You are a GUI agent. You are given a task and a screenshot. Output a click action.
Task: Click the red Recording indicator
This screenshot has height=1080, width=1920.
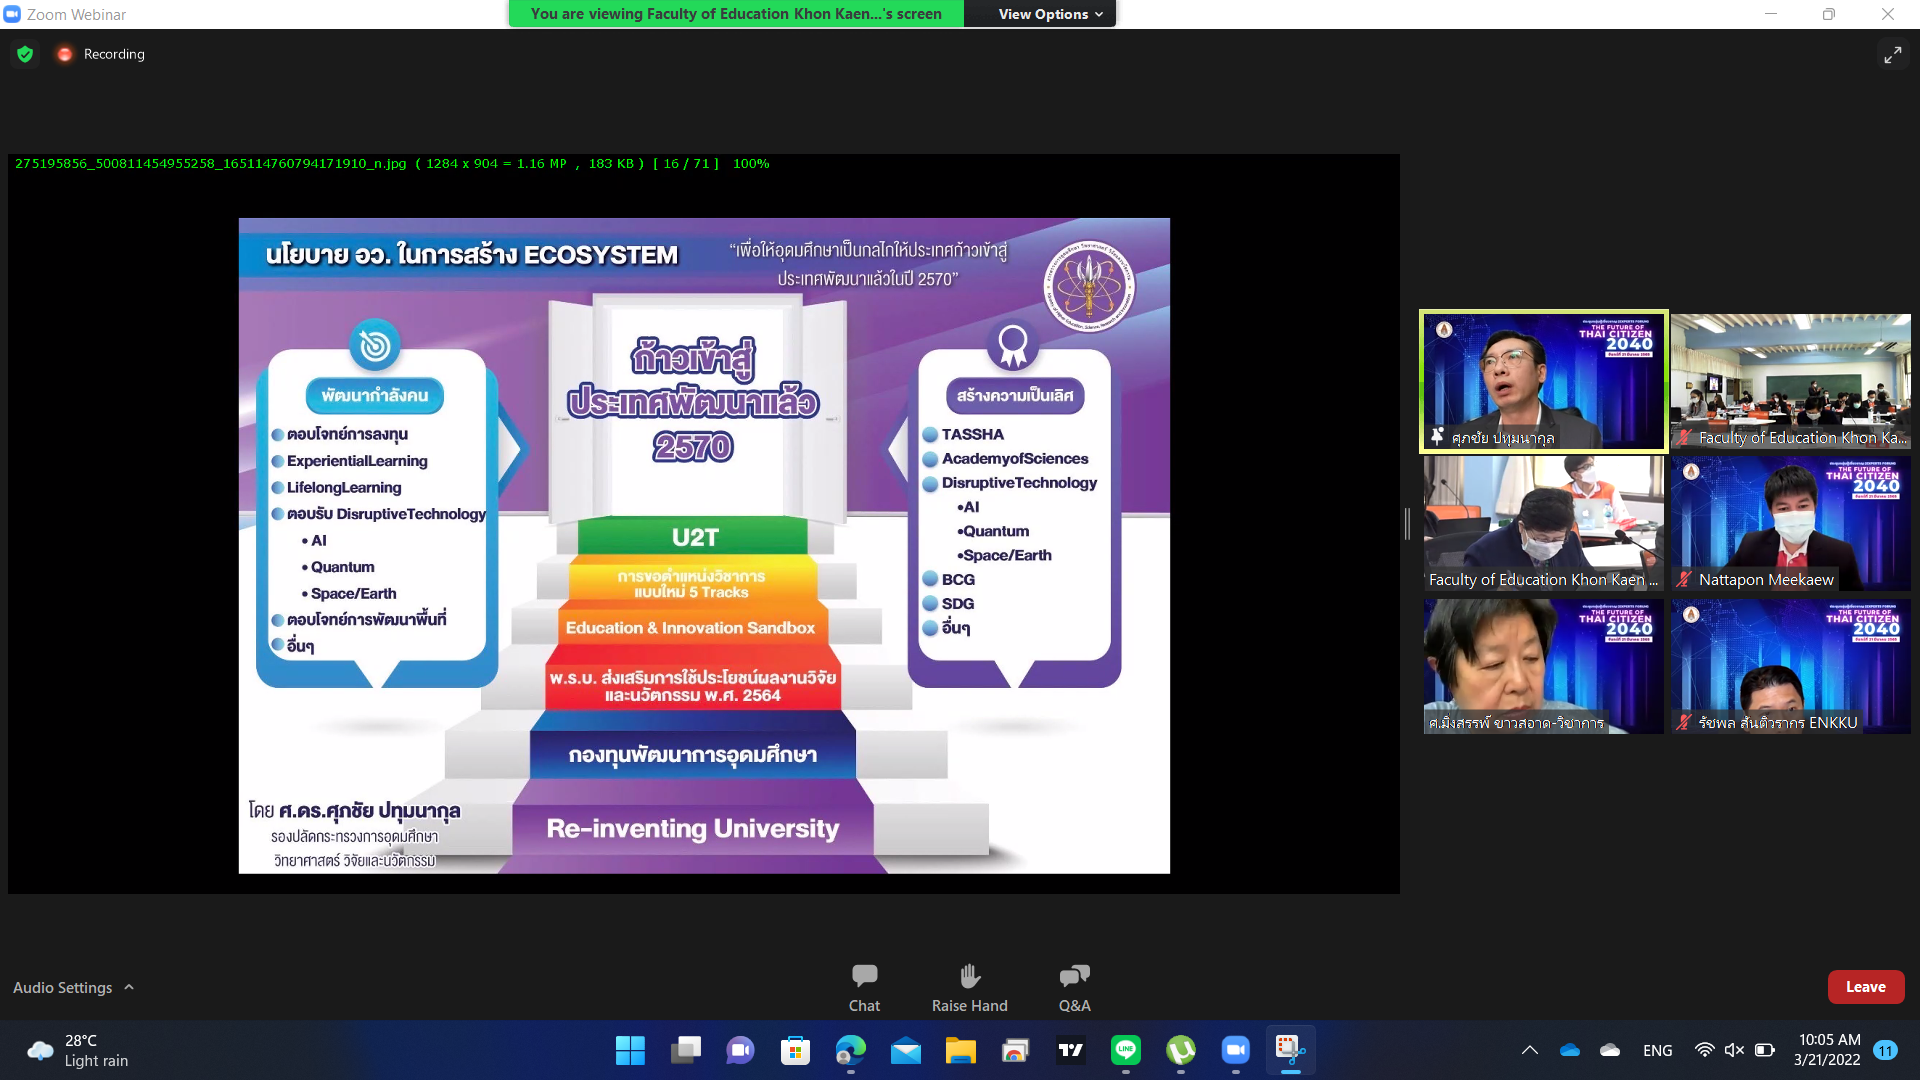tap(65, 54)
